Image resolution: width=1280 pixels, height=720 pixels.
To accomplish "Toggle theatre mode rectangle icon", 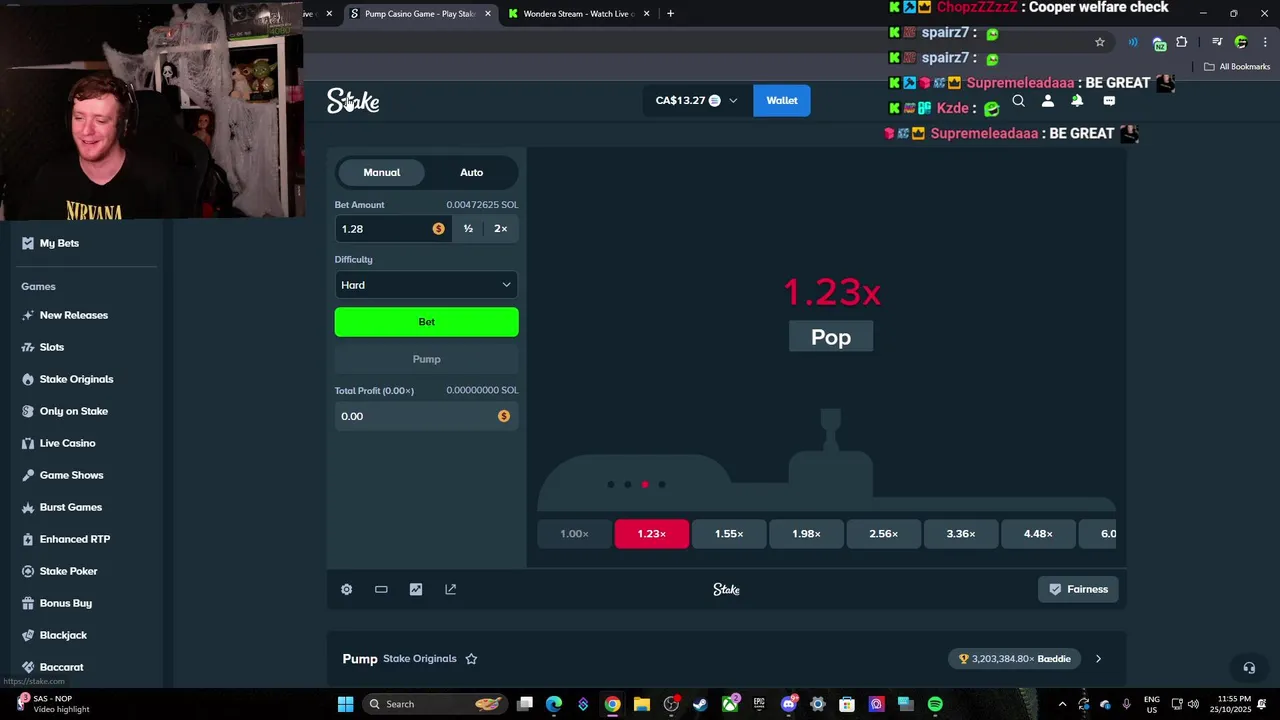I will click(381, 589).
